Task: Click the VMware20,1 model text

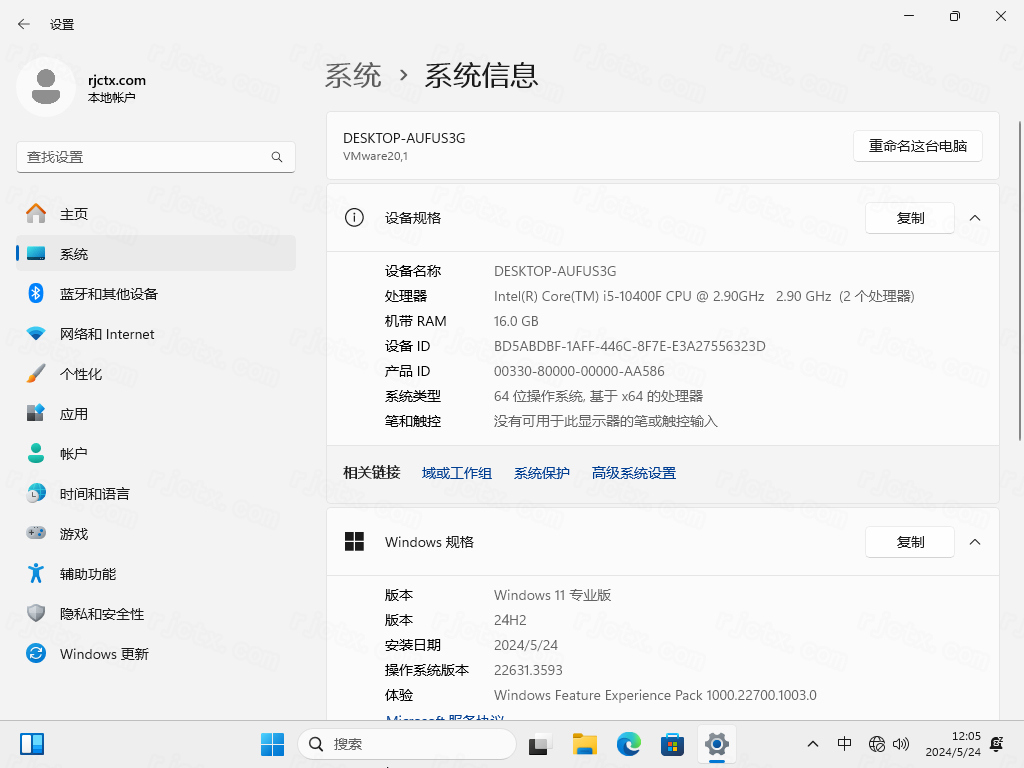Action: 376,156
